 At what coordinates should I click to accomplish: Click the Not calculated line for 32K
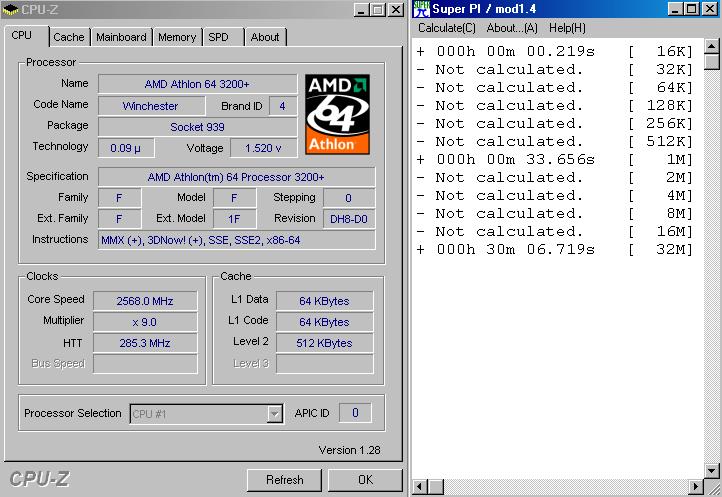pos(554,70)
